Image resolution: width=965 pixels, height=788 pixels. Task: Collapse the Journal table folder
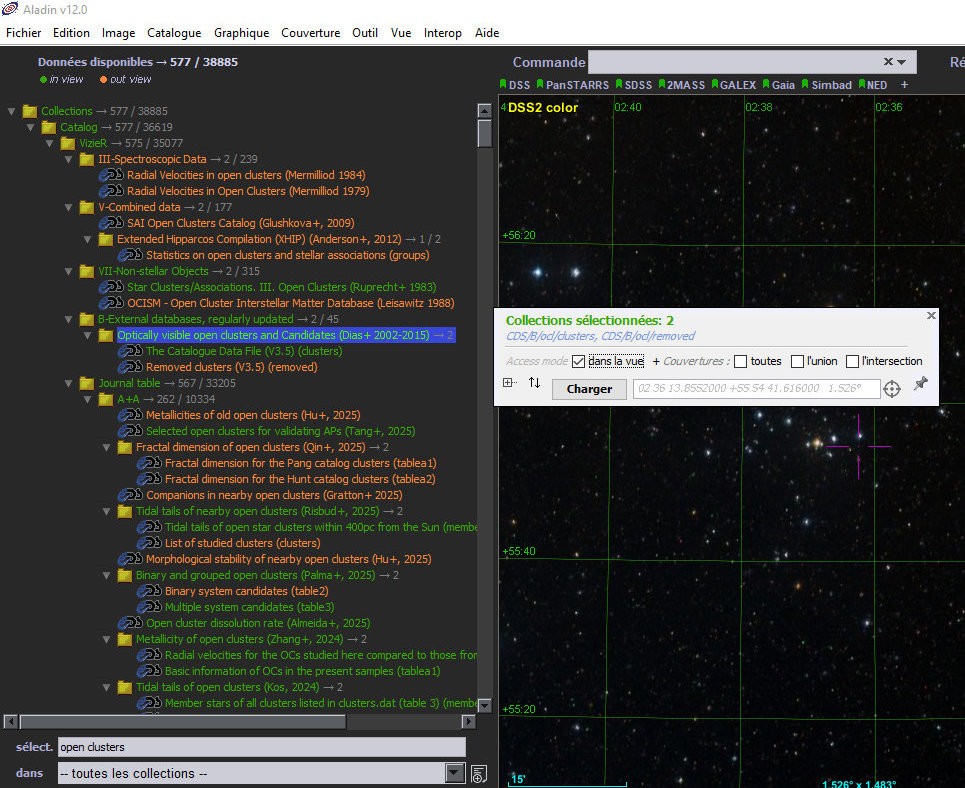[x=68, y=384]
